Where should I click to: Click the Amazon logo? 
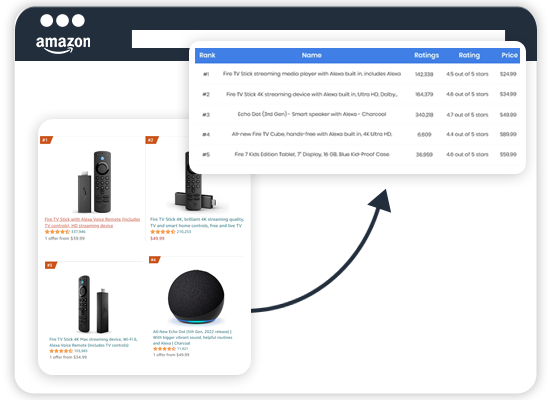63,45
